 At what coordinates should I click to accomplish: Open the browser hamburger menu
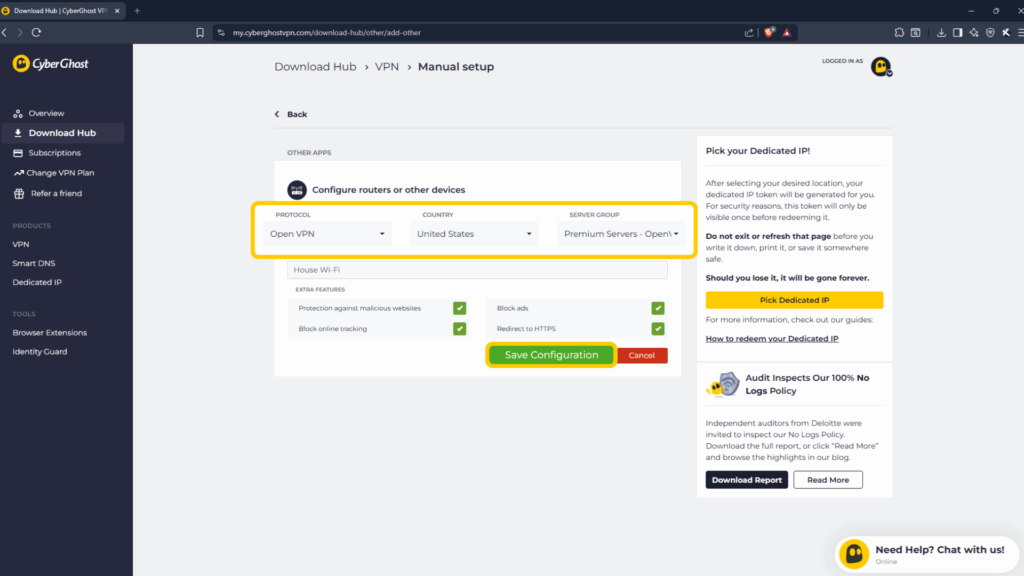point(1020,33)
